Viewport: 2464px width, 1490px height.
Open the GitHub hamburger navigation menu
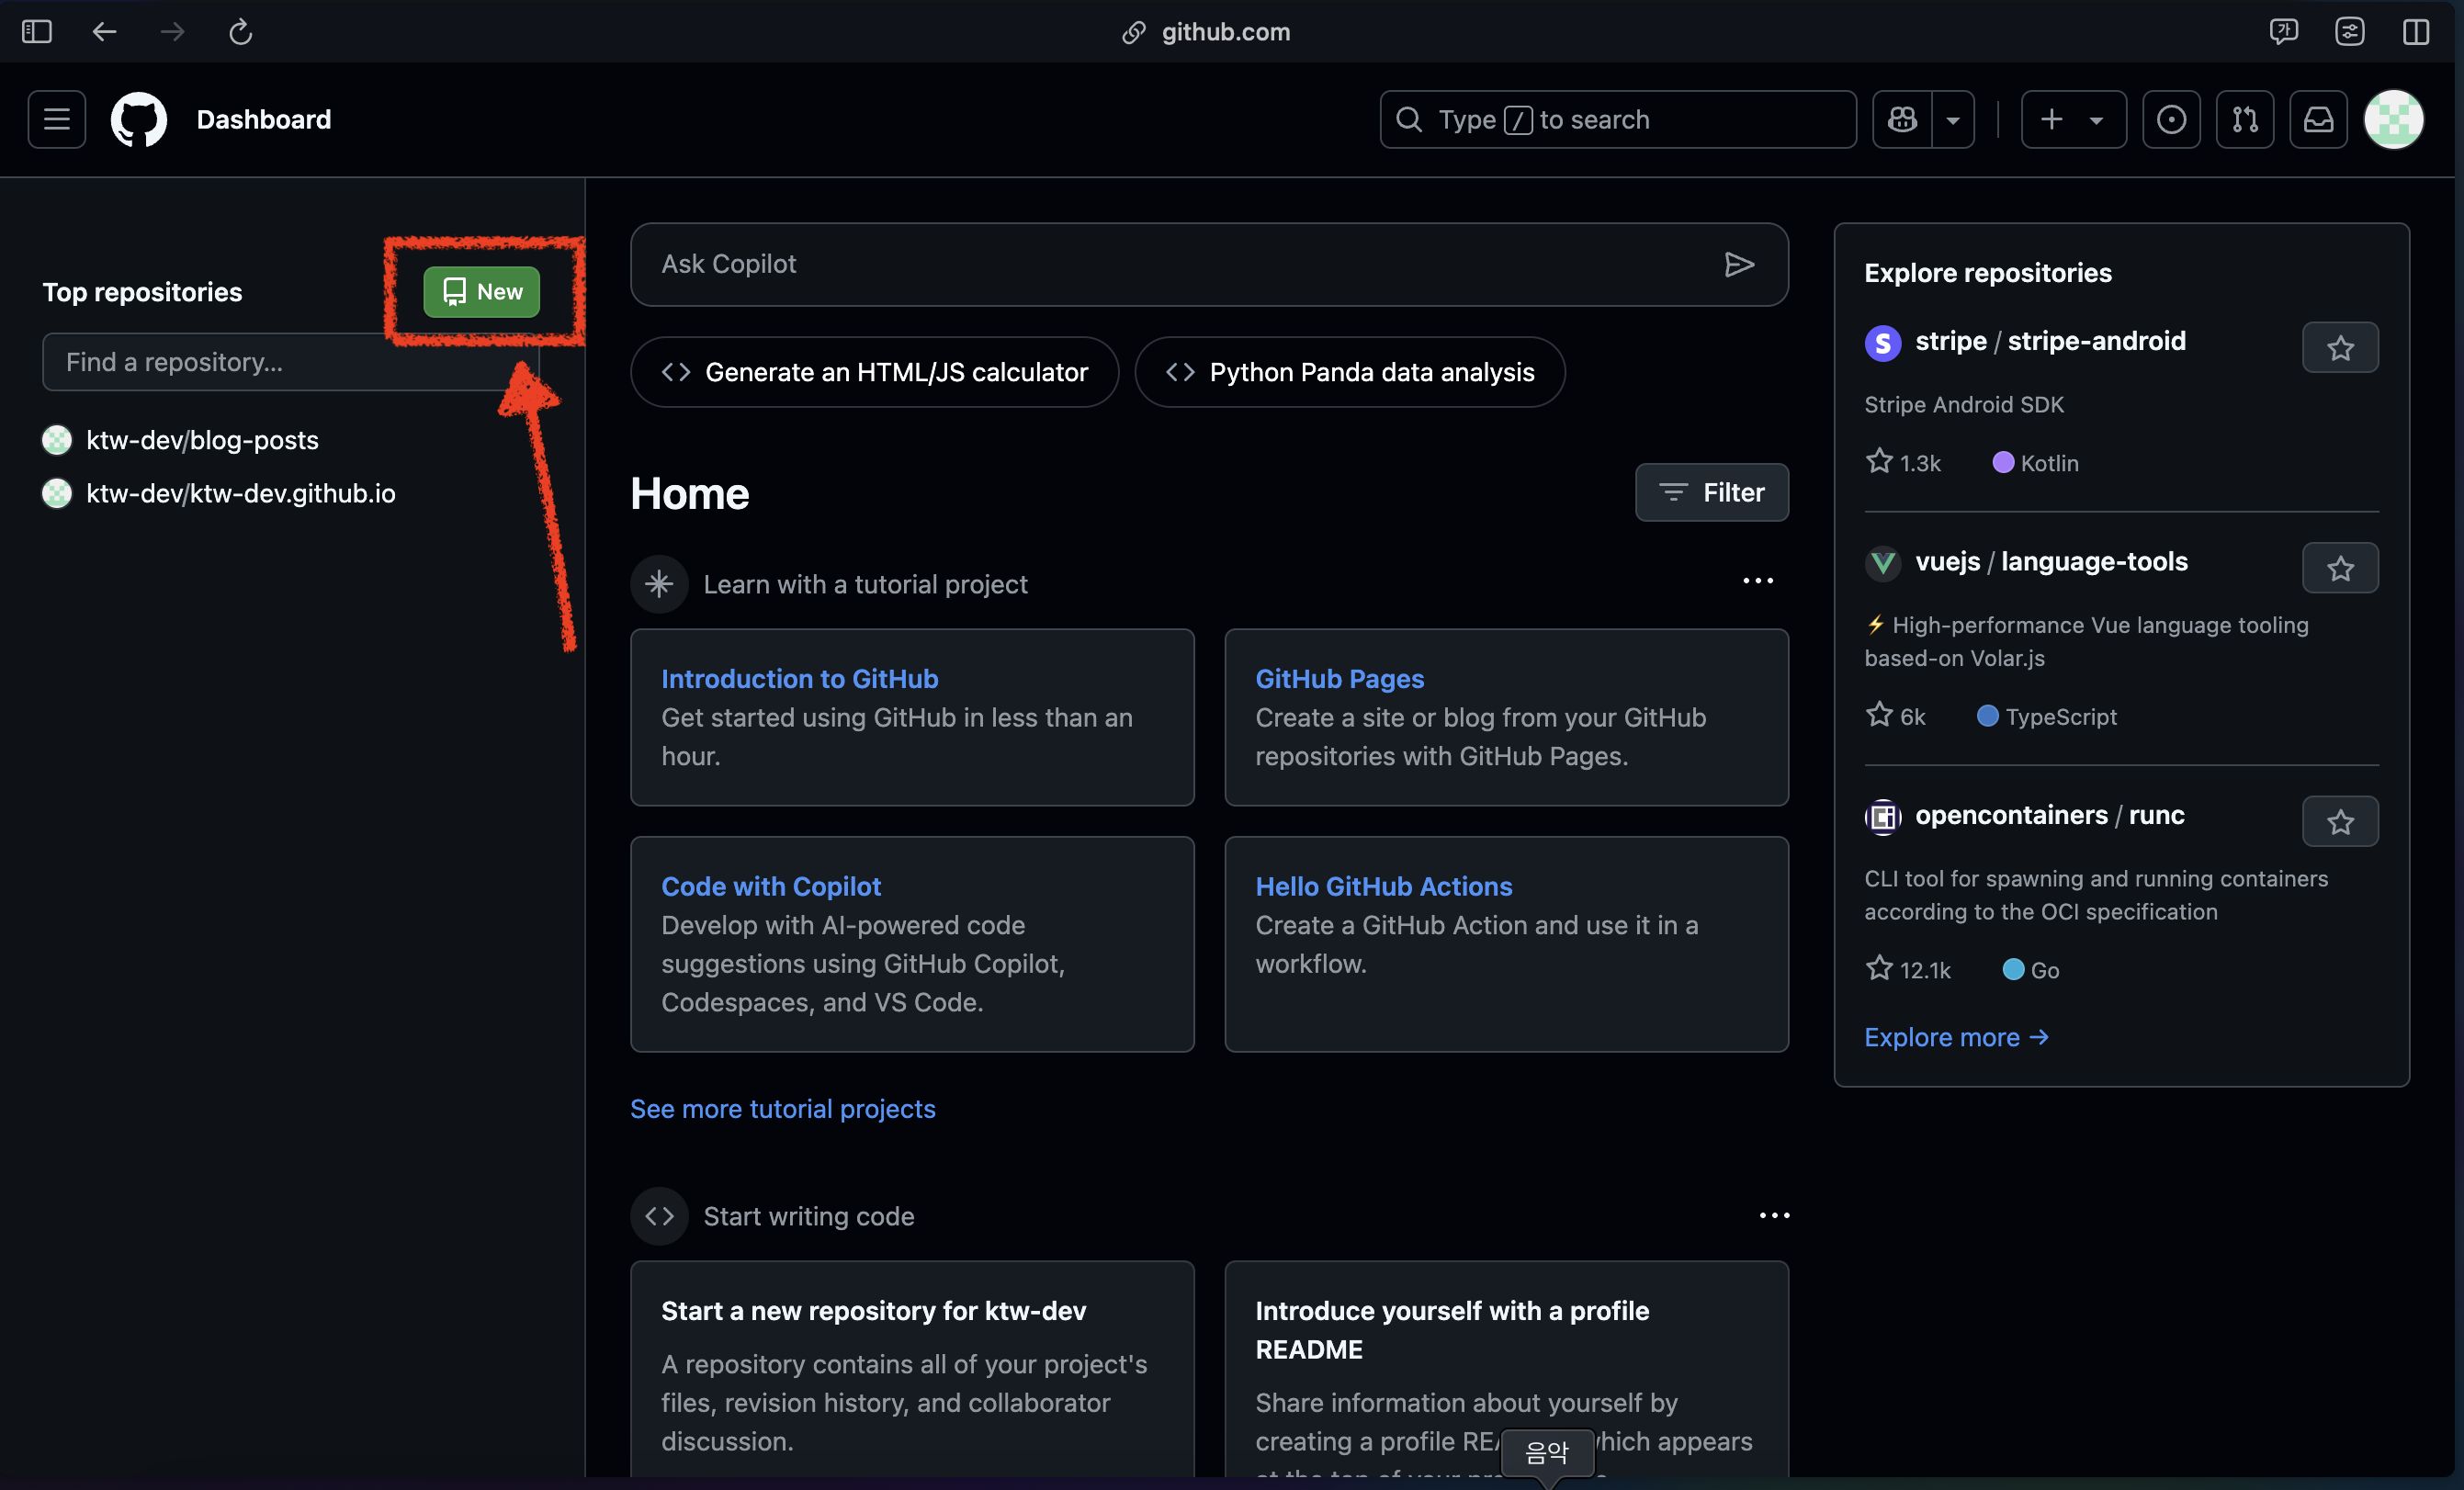[x=56, y=119]
